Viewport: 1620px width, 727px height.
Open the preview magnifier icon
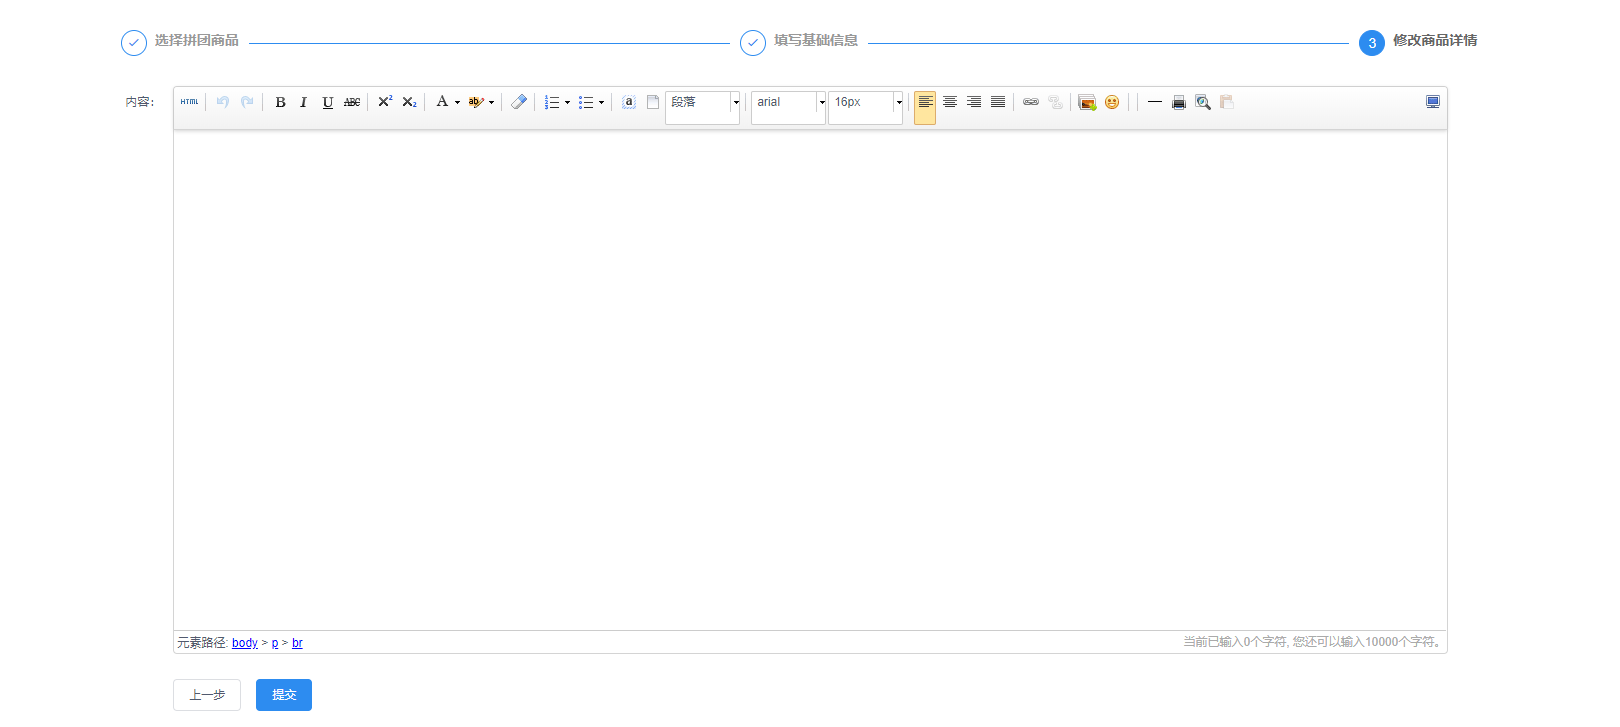pyautogui.click(x=1203, y=102)
